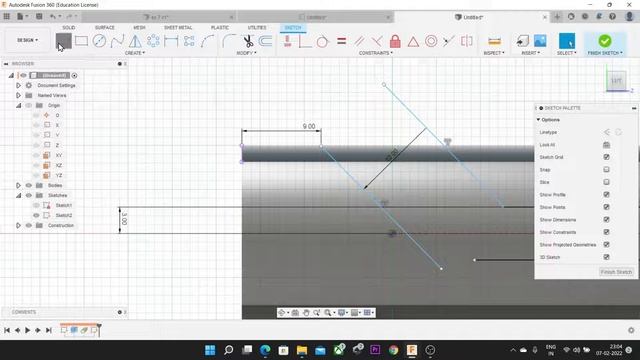The image size is (640, 360).
Task: Apply the Equal constraint
Action: [x=342, y=41]
